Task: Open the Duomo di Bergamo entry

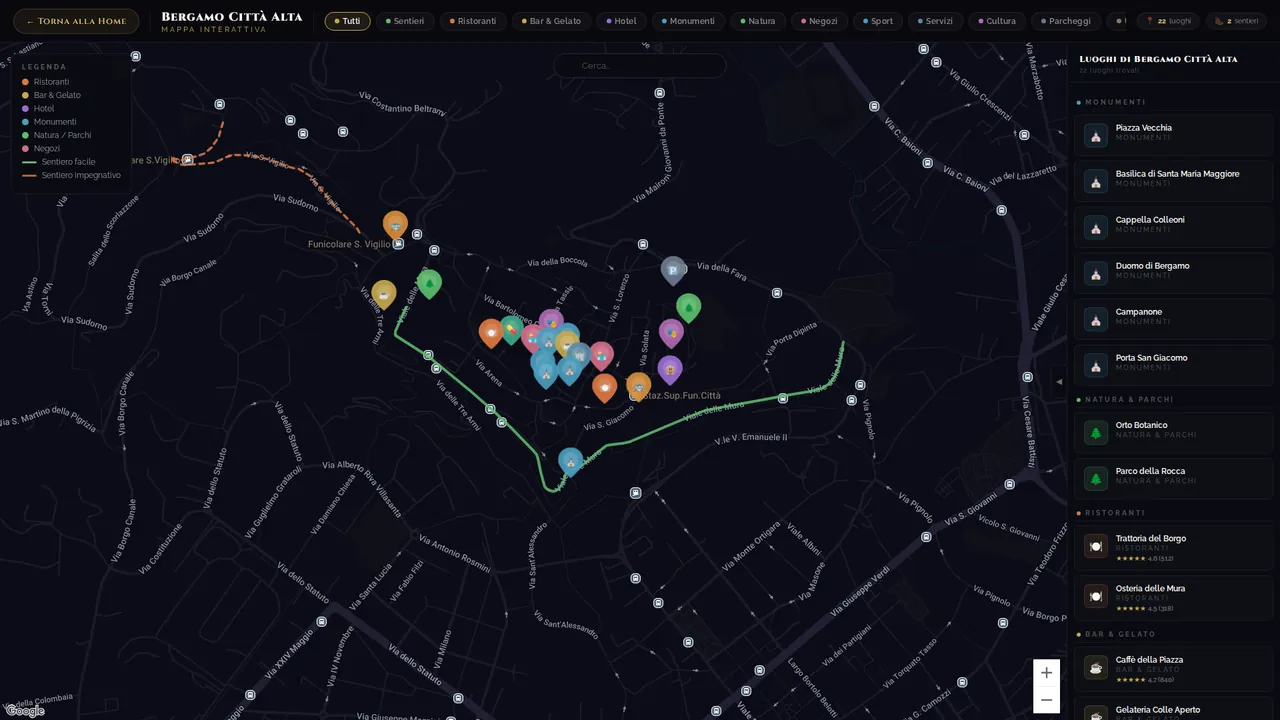Action: coord(1174,273)
